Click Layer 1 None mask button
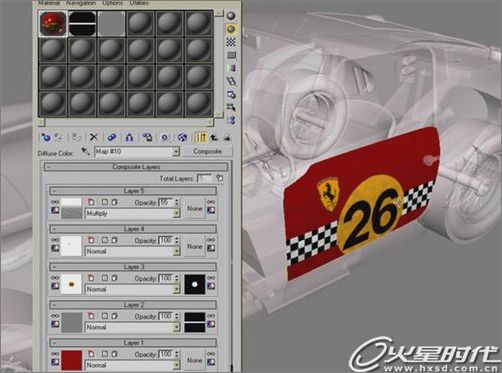 195,360
